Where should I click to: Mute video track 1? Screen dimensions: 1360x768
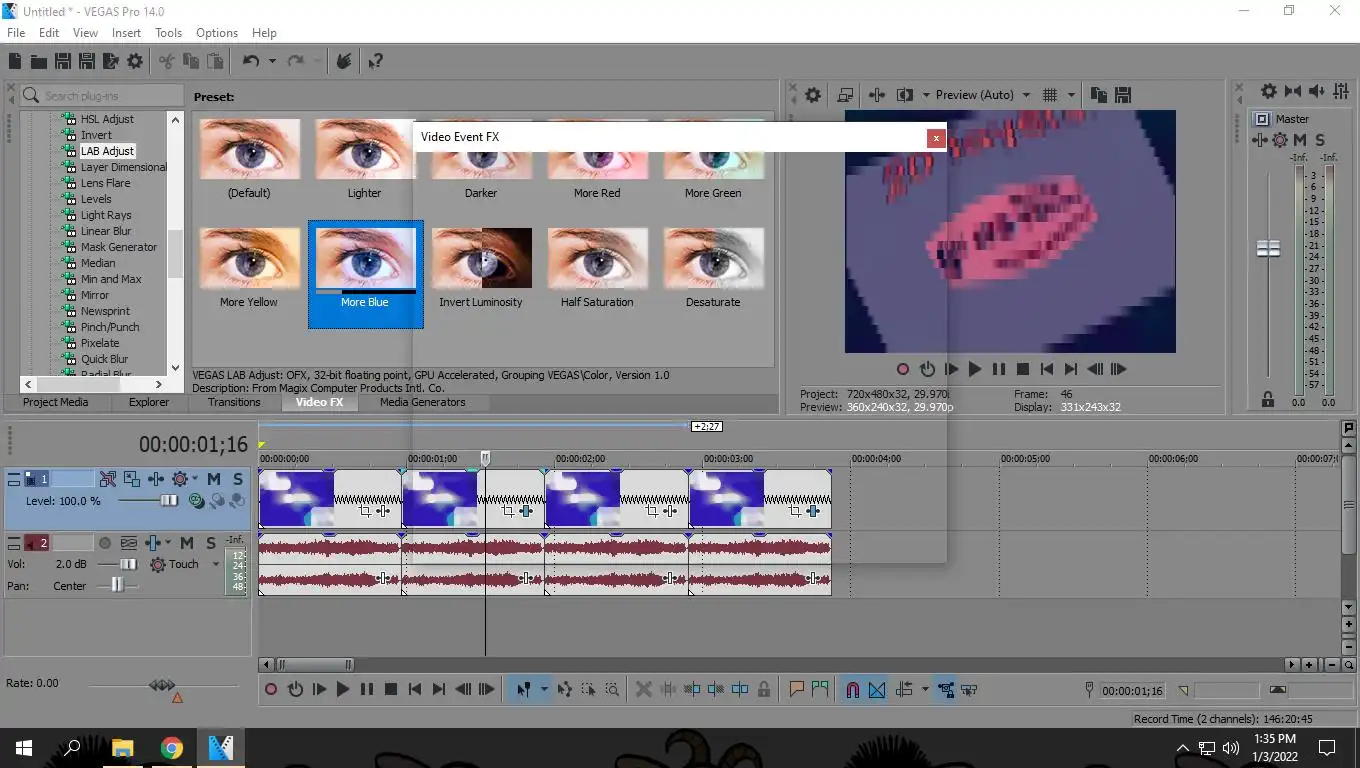pyautogui.click(x=214, y=480)
